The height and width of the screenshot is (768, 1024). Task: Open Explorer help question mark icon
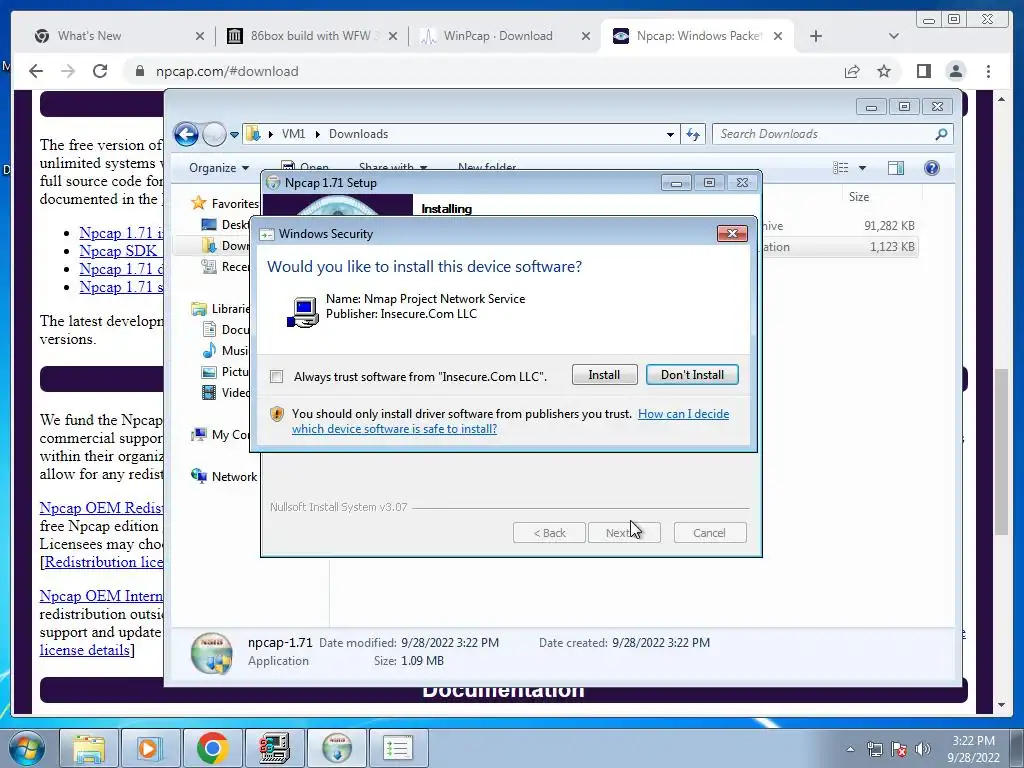pyautogui.click(x=932, y=168)
